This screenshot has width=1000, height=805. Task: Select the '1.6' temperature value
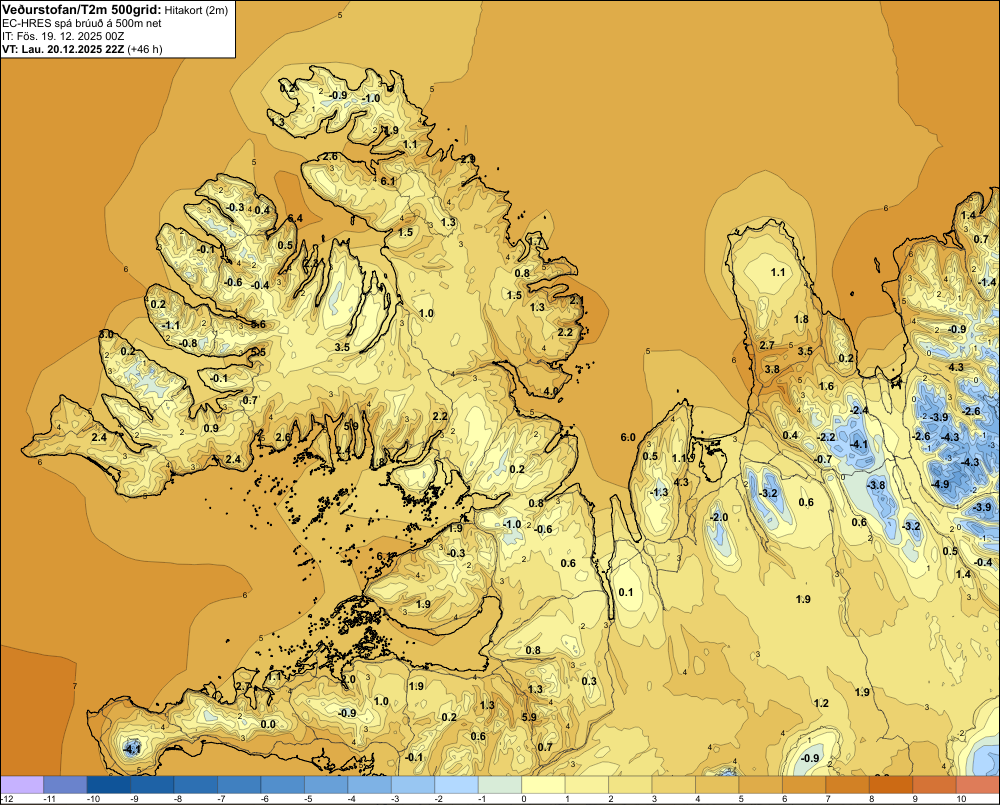coord(827,386)
